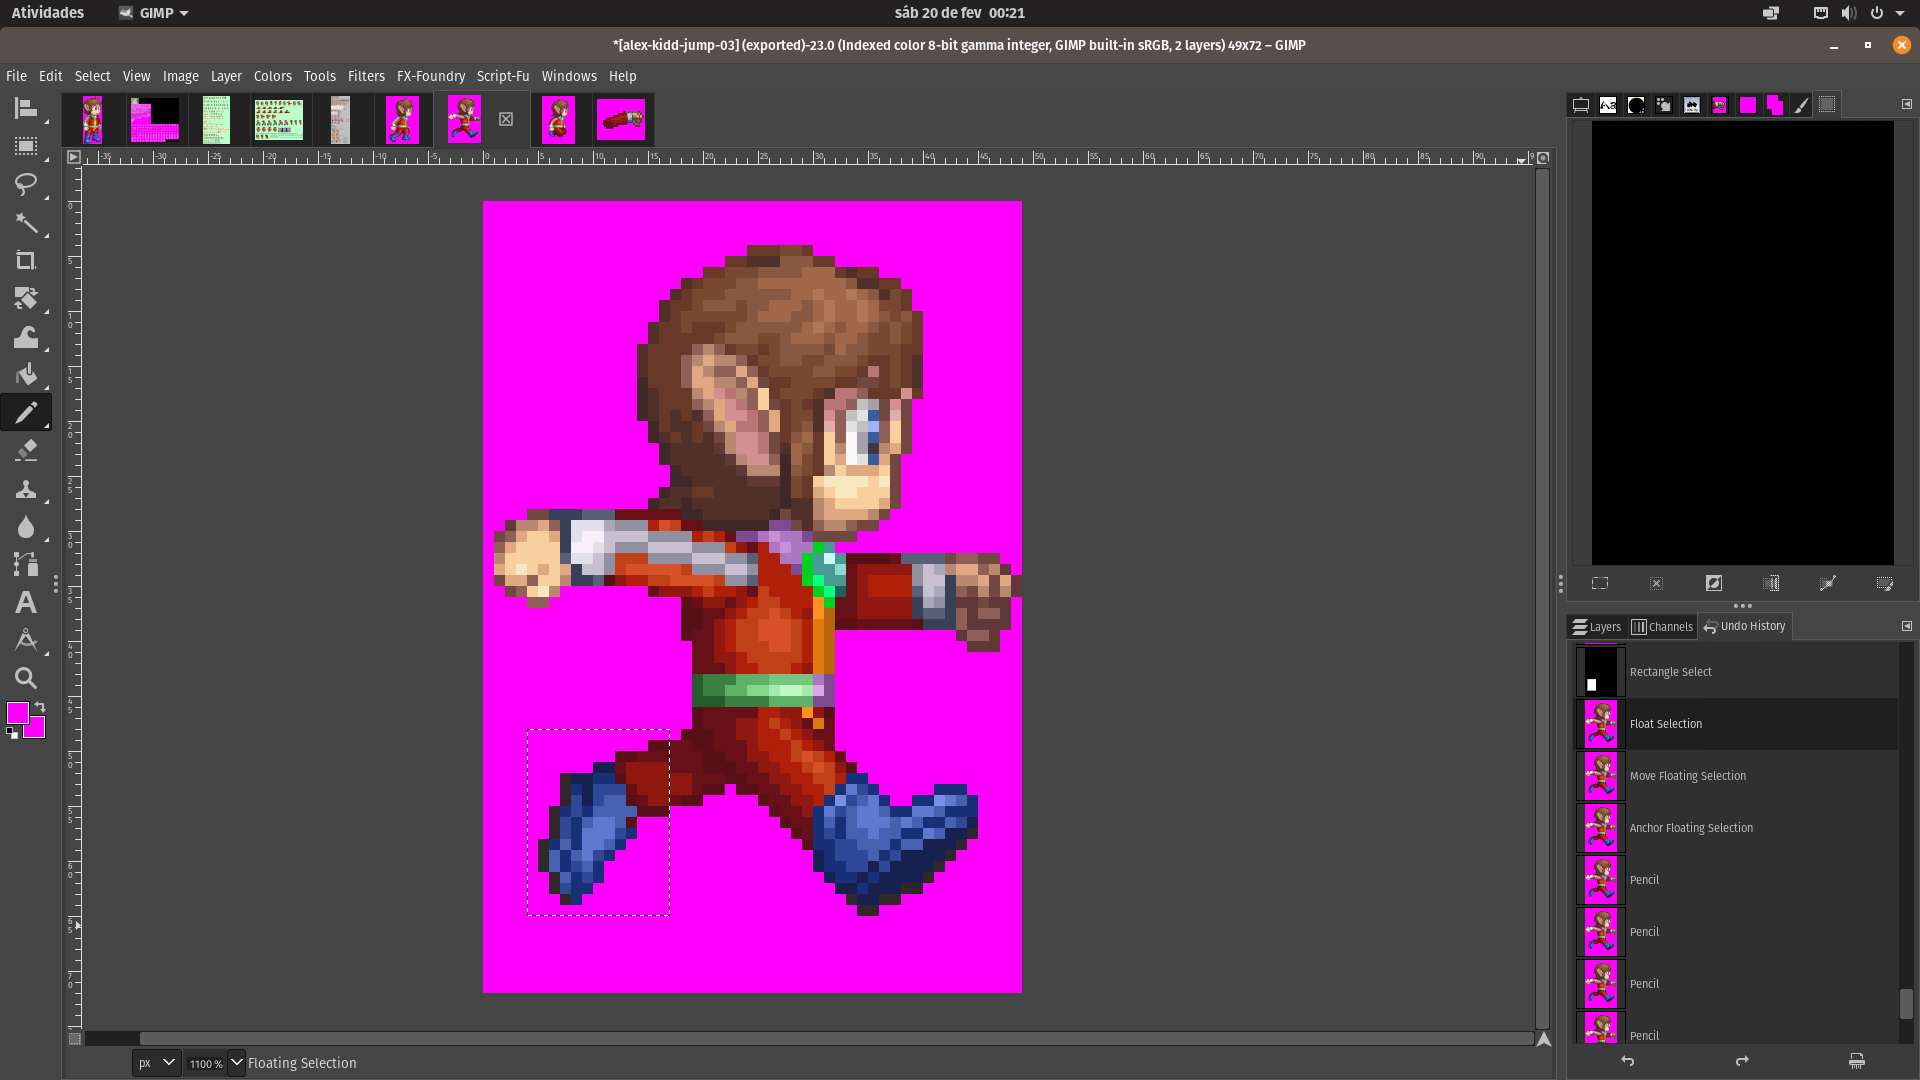Redo step in Undo History panel
The height and width of the screenshot is (1080, 1920).
1742,1061
